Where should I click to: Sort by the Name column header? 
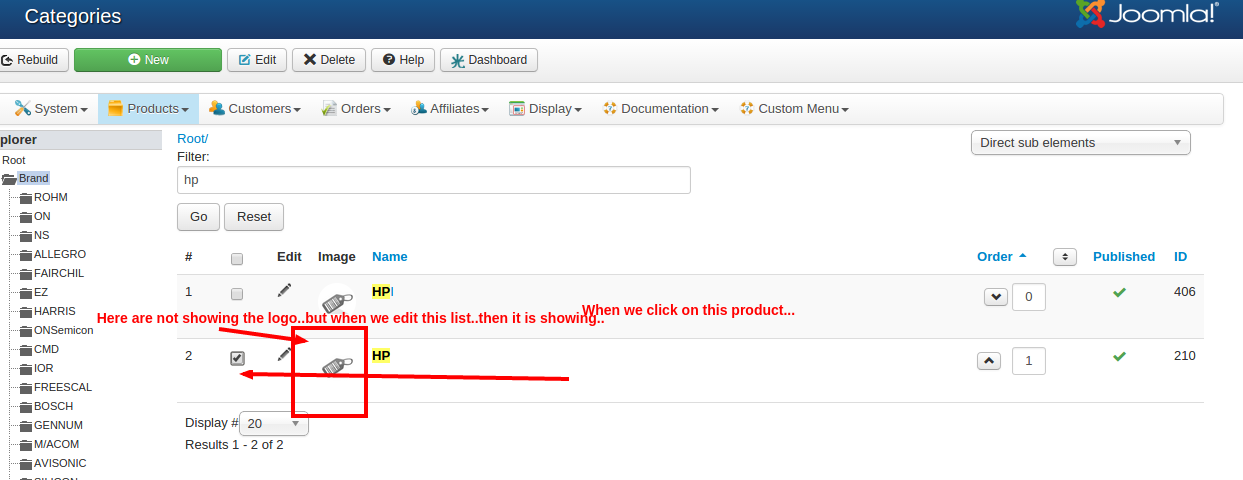tap(390, 257)
